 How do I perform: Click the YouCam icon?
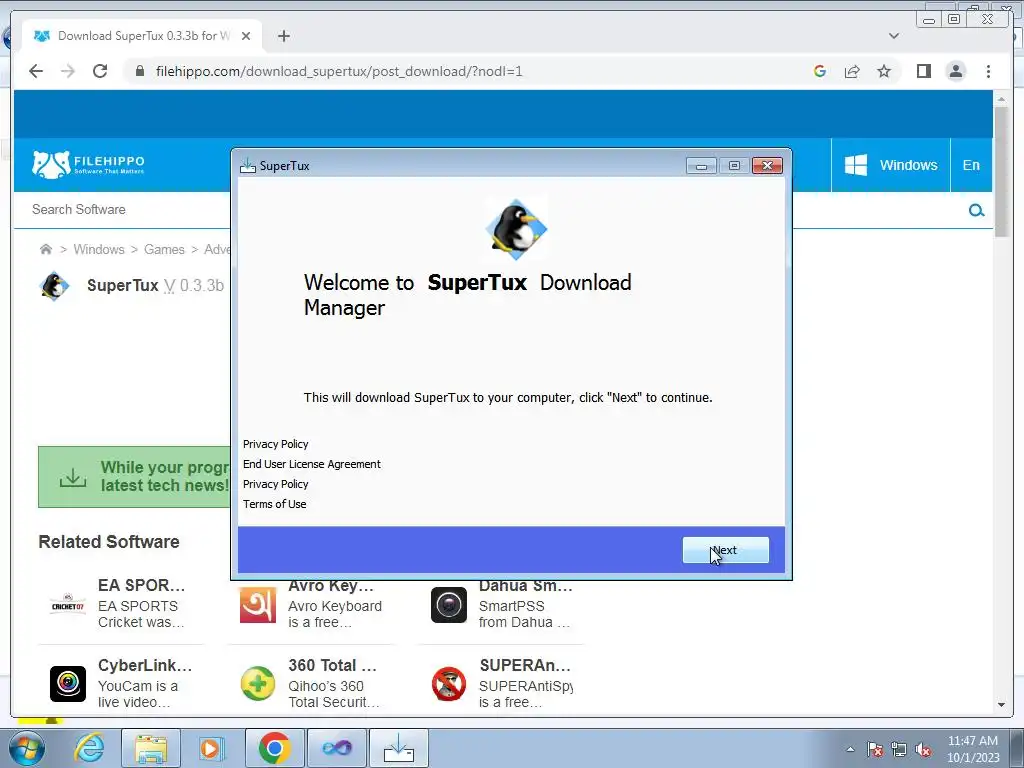(x=68, y=684)
